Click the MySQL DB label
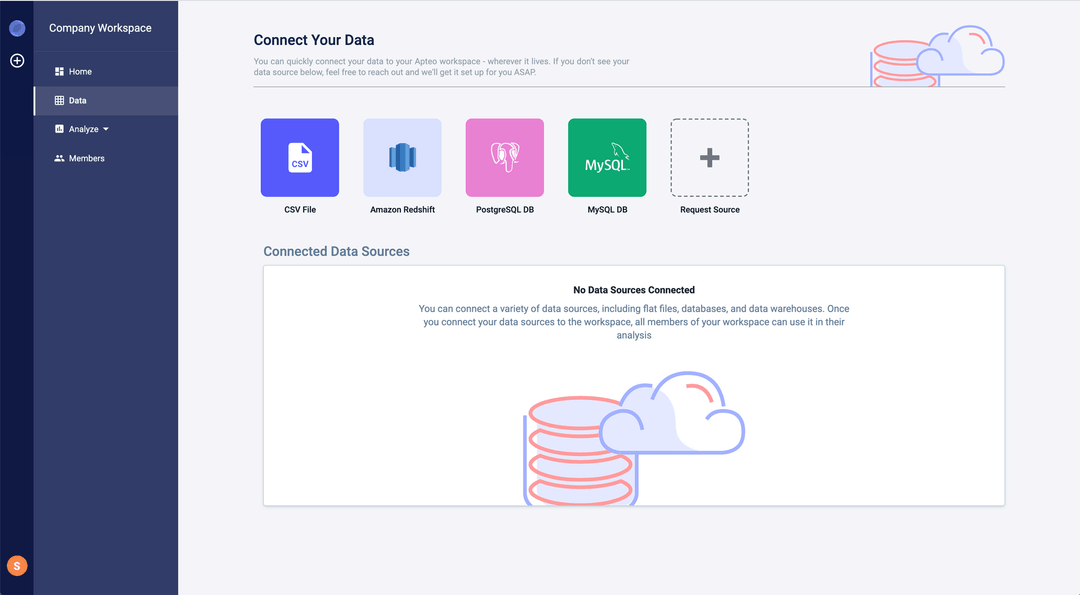Screen dimensions: 1080x595 [x=608, y=210]
